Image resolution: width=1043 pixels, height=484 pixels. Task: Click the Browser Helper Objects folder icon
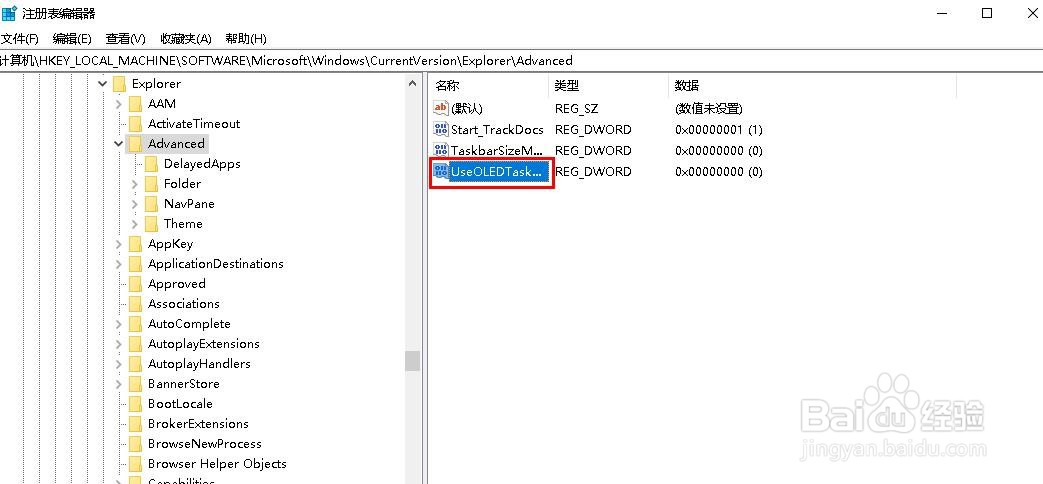(x=136, y=463)
